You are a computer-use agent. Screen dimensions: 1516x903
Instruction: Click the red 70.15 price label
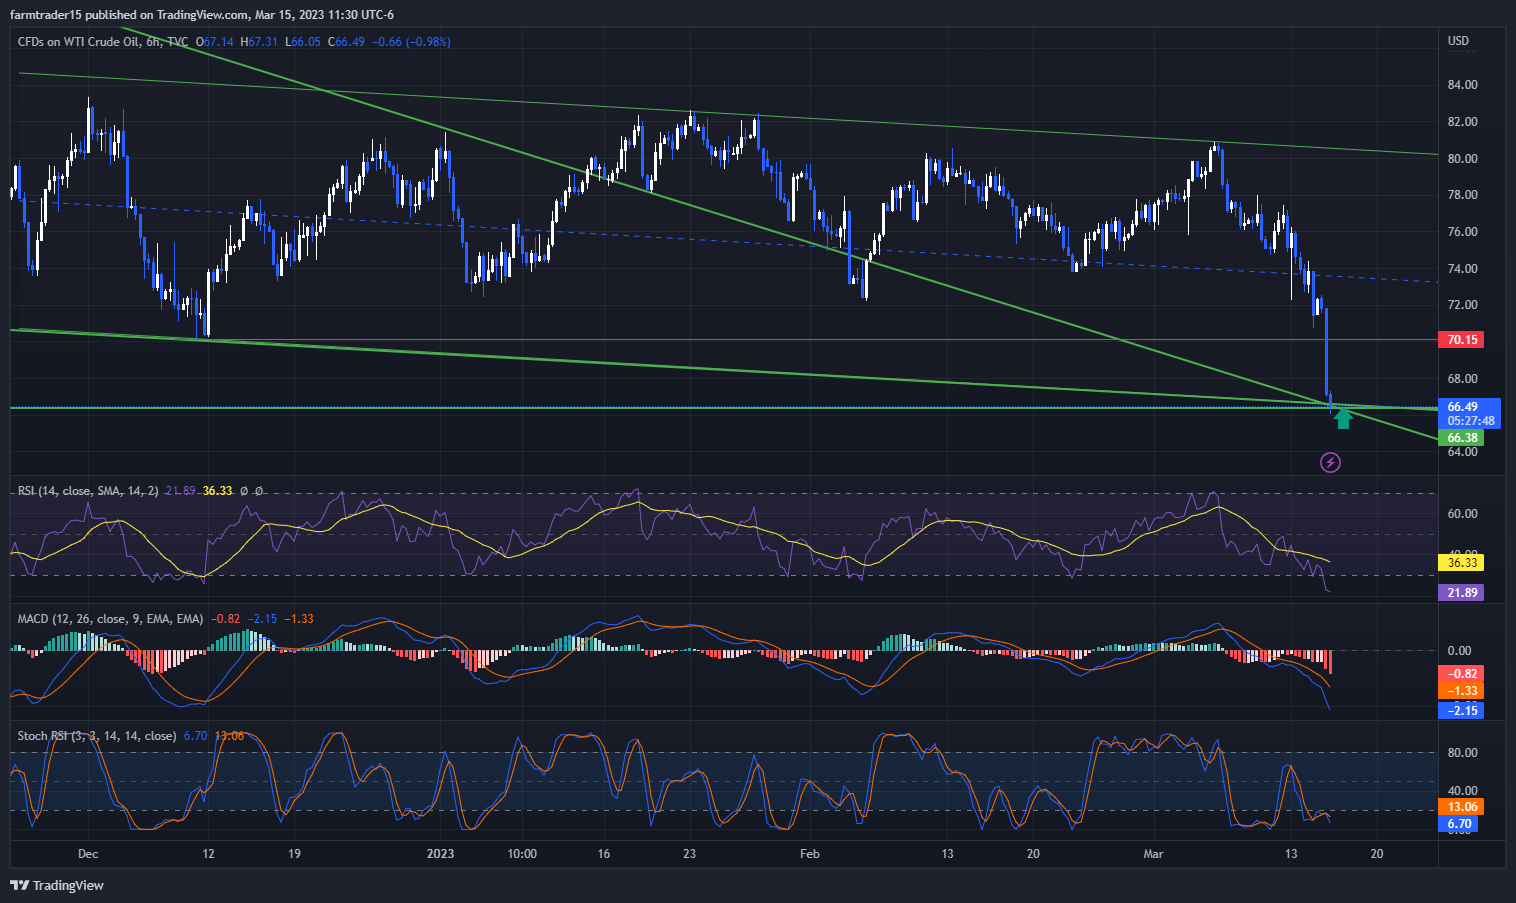pos(1460,340)
